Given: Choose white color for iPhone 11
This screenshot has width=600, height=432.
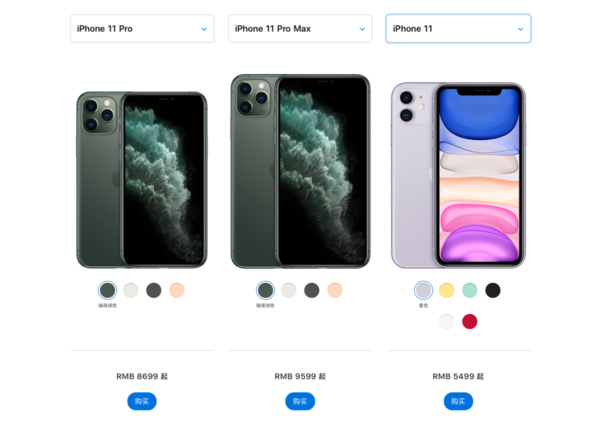Looking at the screenshot, I should tap(447, 321).
